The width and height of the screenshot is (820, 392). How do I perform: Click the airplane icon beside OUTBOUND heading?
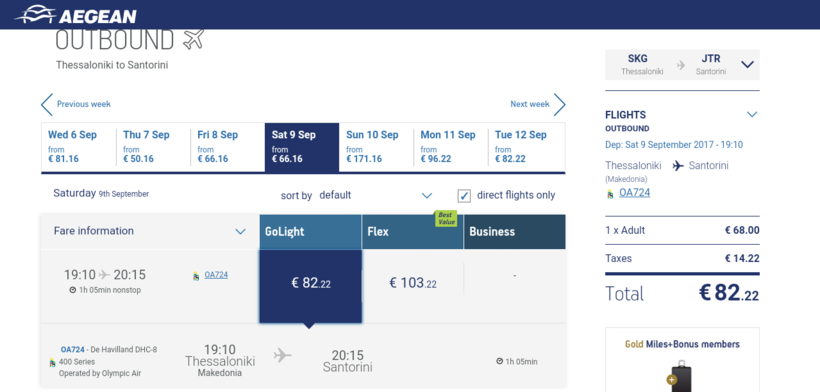(193, 39)
